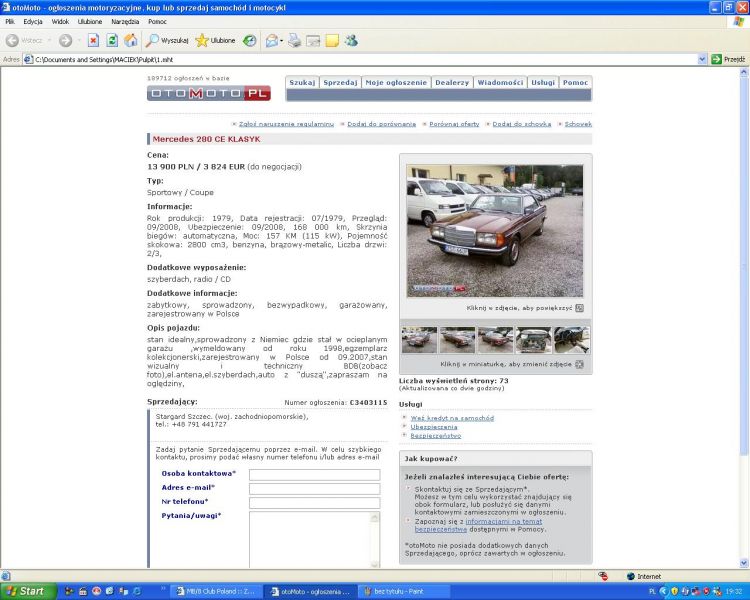750x600 pixels.
Task: Select the interior fifth thumbnail
Action: (x=572, y=340)
